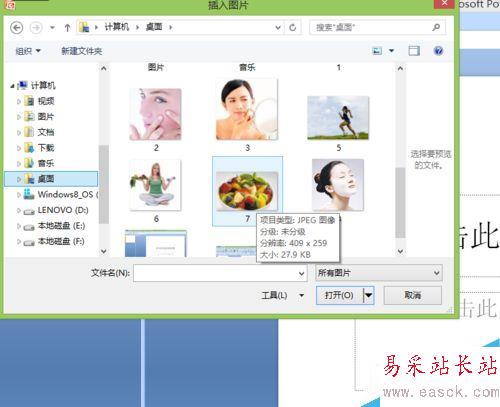Click the 计算机 breadcrumb in address bar
The height and width of the screenshot is (407, 500).
coord(117,27)
